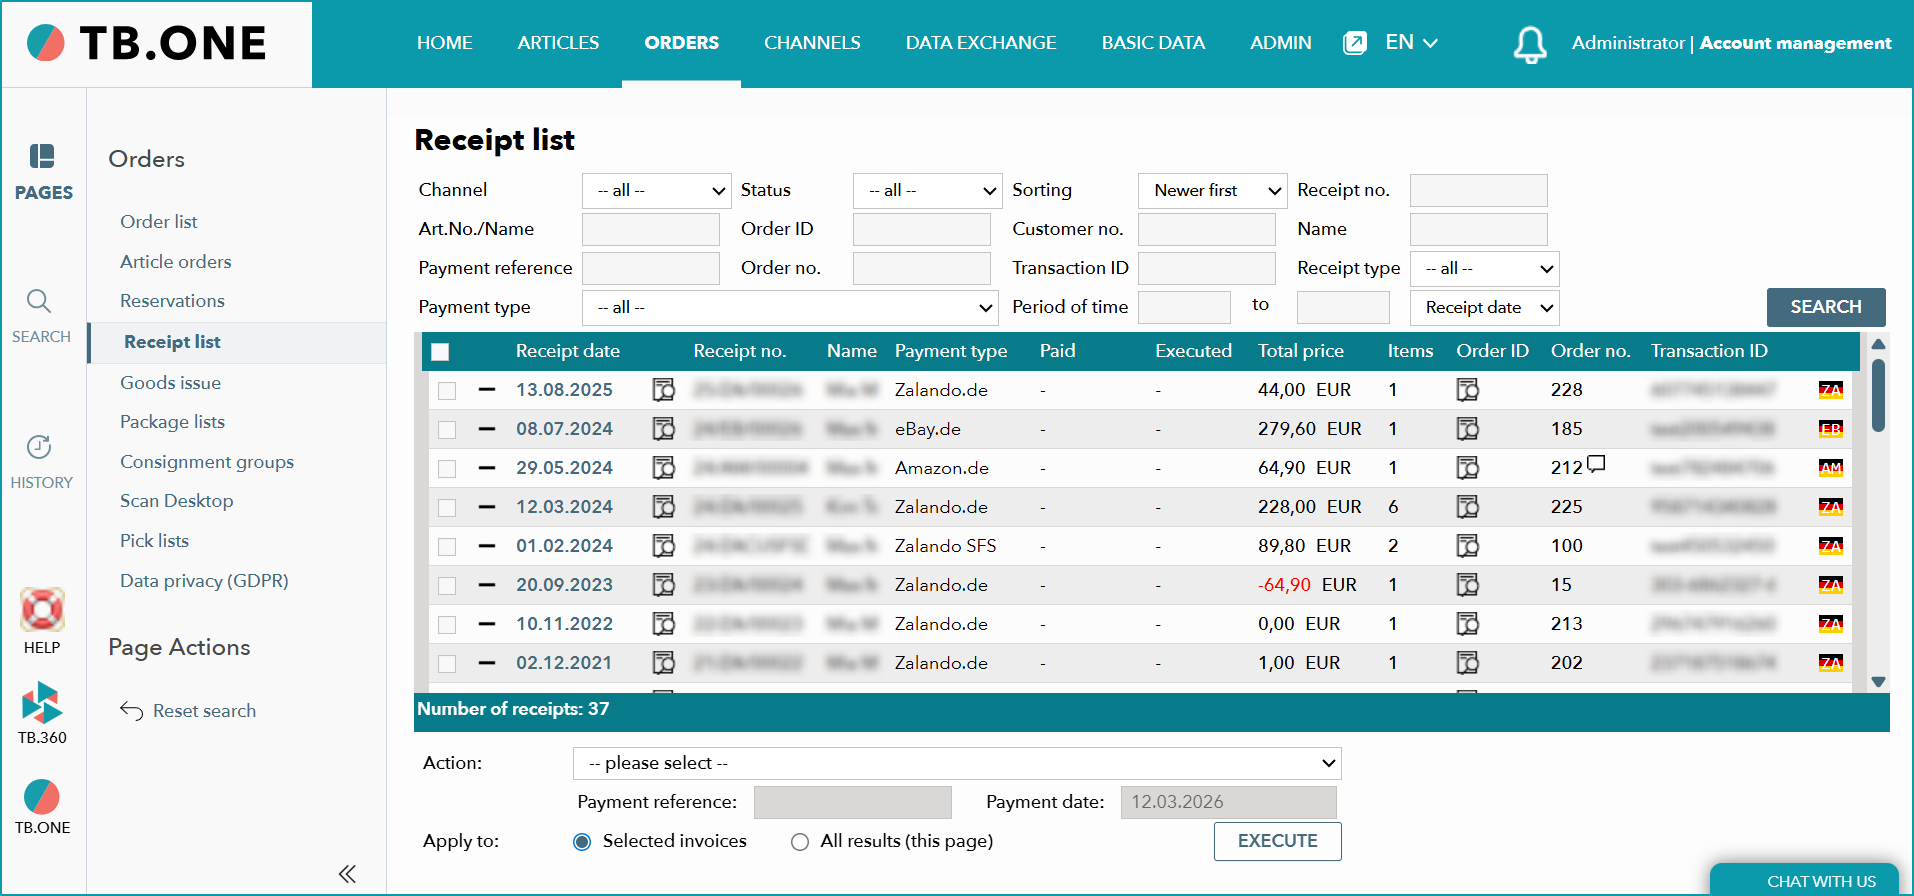Open Account management link
Image resolution: width=1914 pixels, height=896 pixels.
1795,43
